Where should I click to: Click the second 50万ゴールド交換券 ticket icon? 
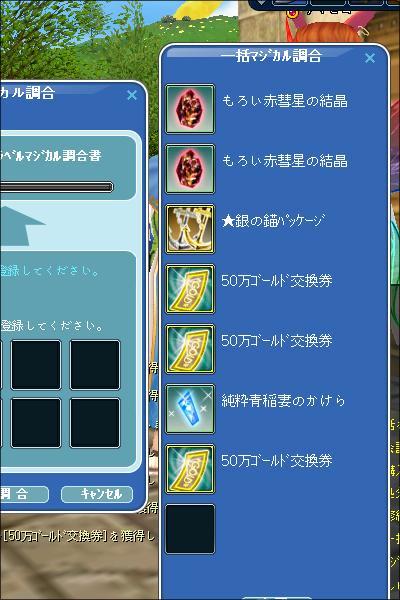coord(190,349)
